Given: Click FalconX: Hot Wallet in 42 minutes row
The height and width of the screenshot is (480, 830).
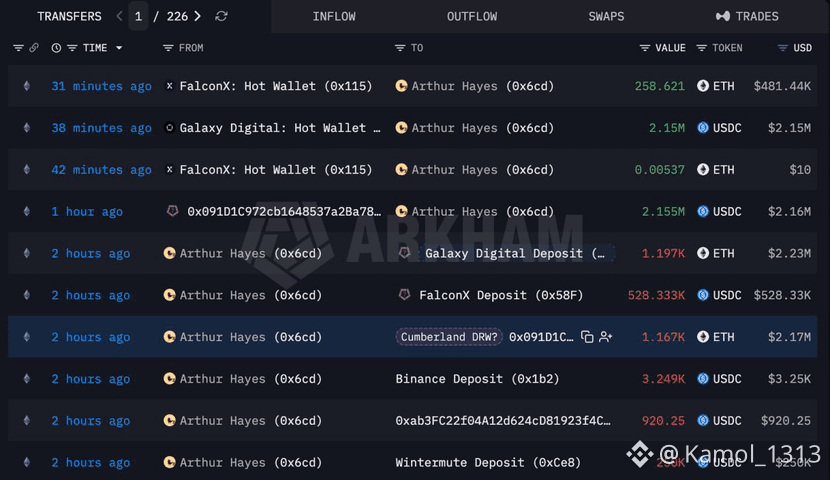Looking at the screenshot, I should point(276,170).
